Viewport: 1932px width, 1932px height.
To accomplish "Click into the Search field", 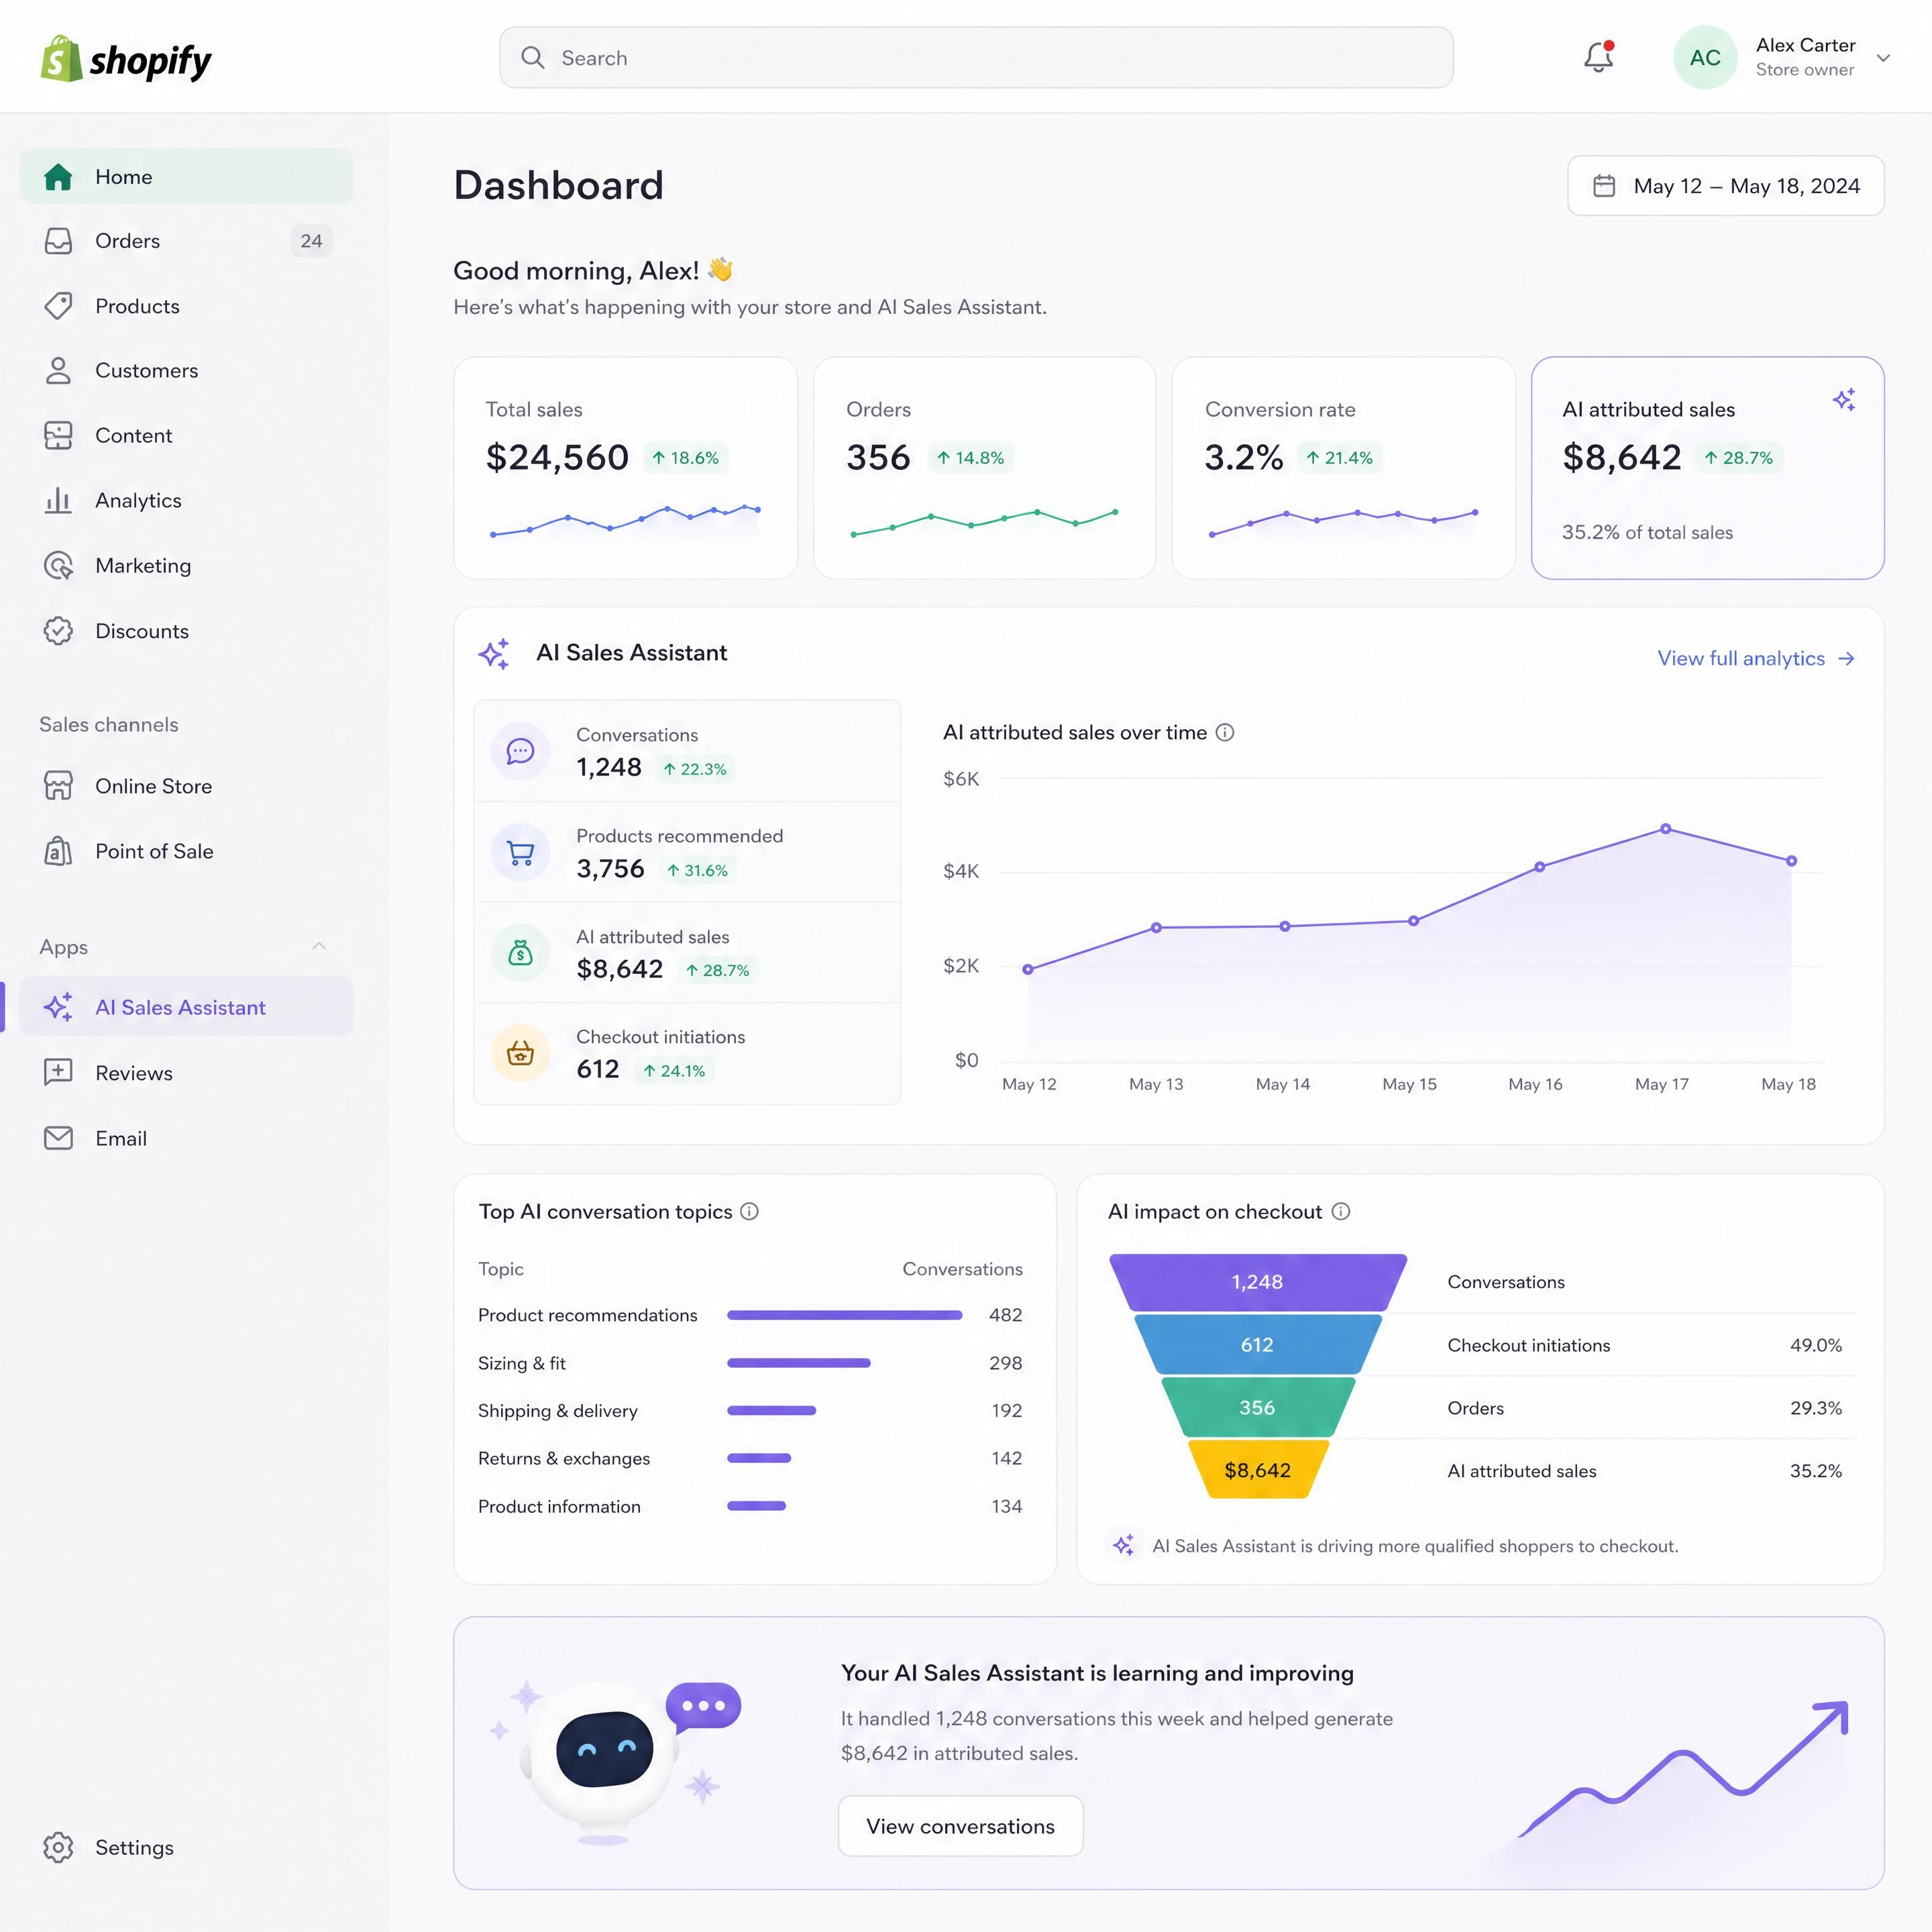I will (x=976, y=58).
